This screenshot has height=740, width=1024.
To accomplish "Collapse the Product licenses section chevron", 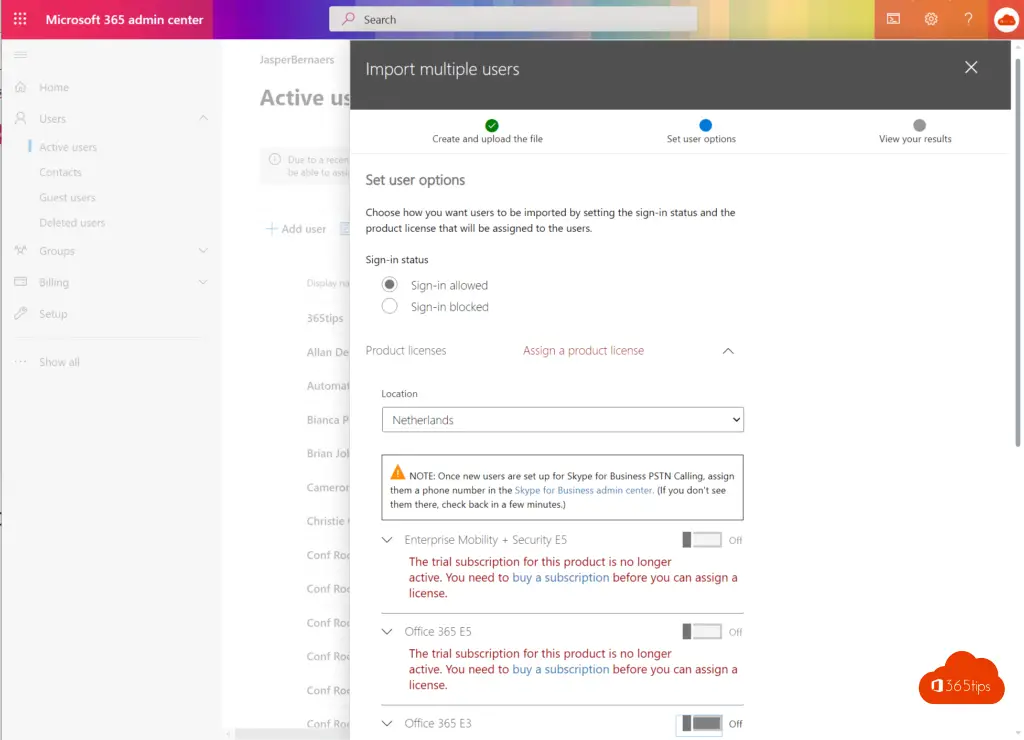I will [x=728, y=351].
